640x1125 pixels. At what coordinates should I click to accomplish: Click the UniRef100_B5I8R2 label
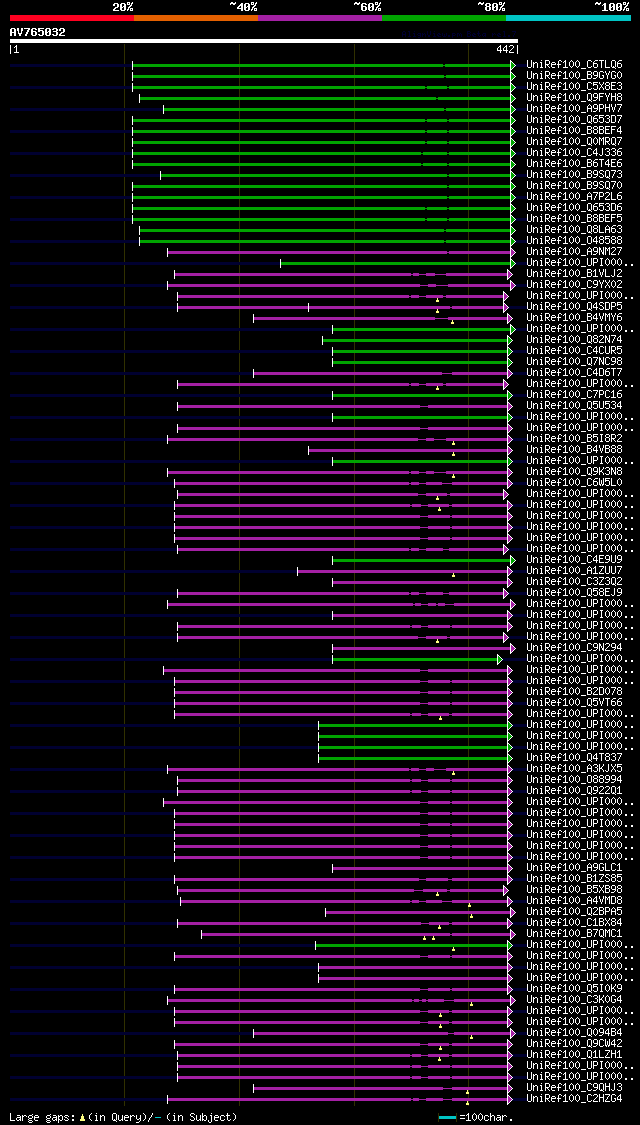(574, 438)
